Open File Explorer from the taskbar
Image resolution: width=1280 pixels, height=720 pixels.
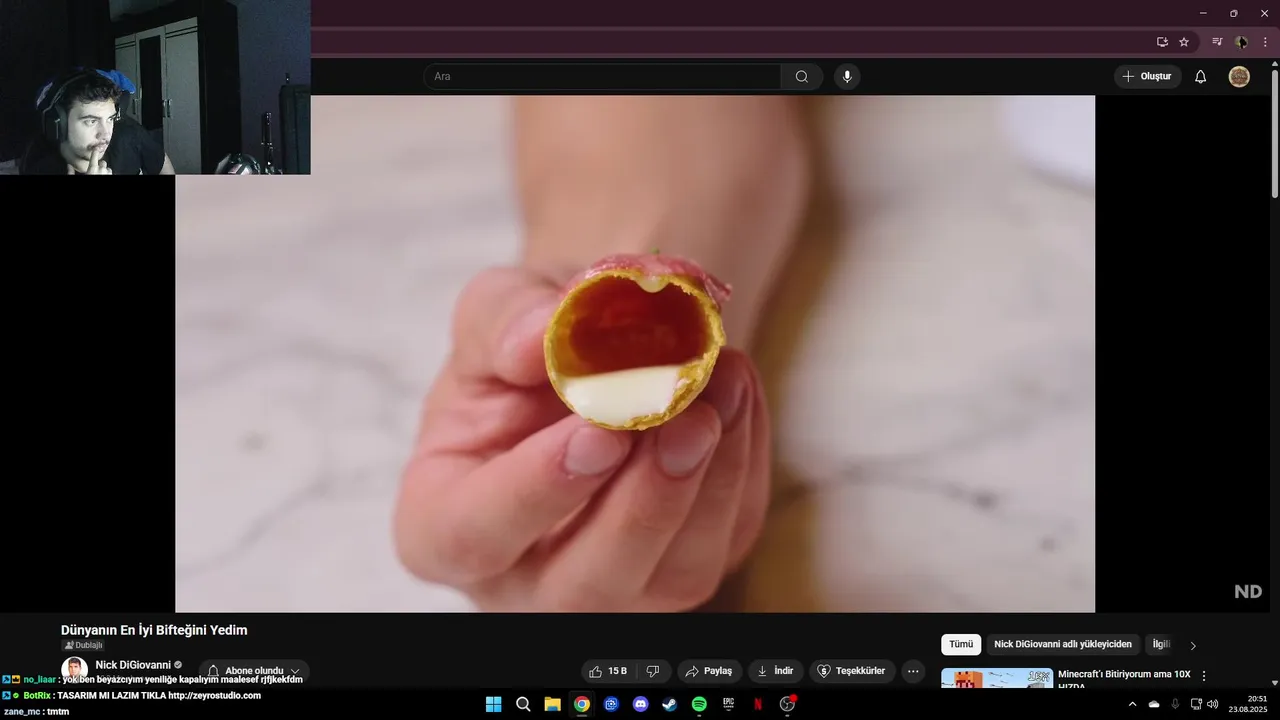tap(552, 704)
